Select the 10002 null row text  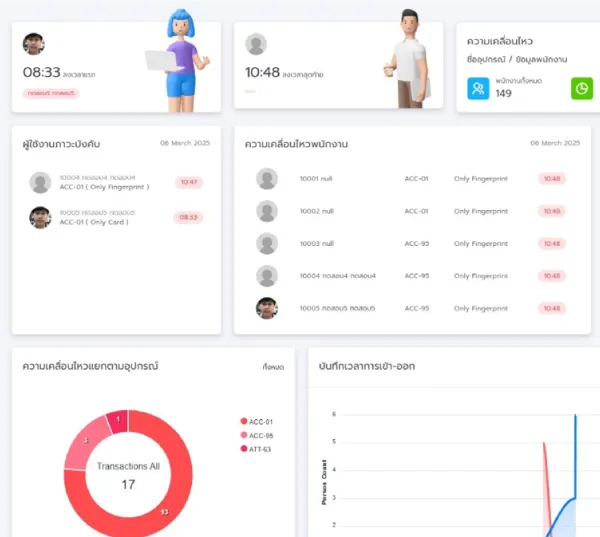tap(316, 211)
